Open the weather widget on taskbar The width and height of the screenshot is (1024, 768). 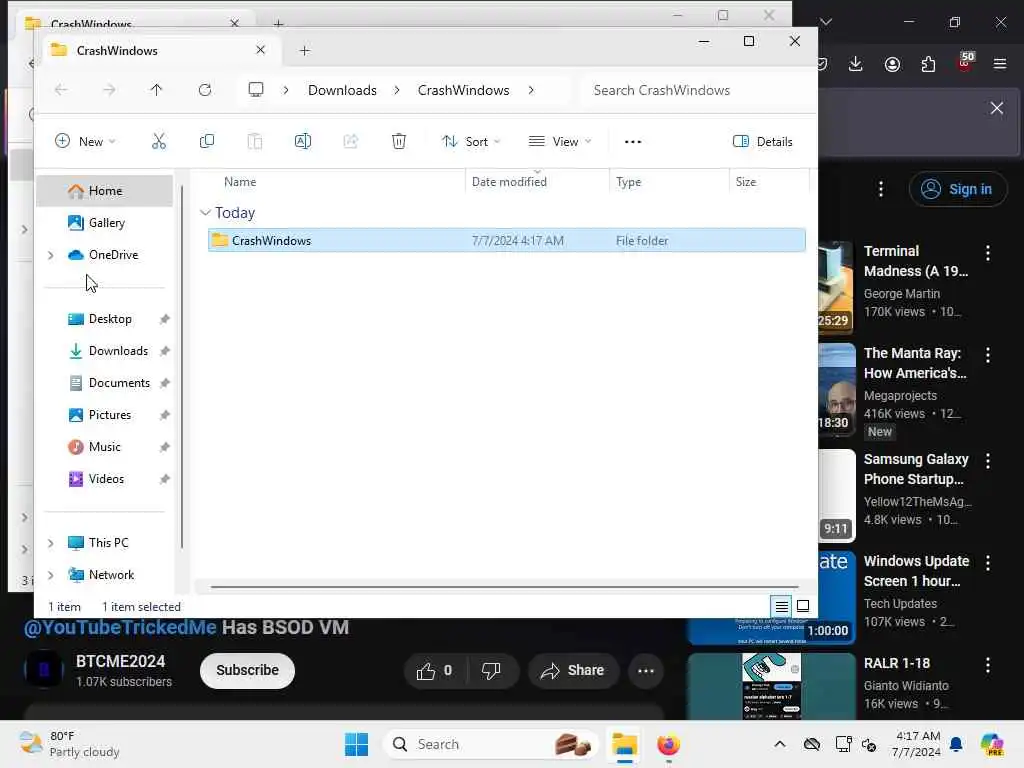click(69, 744)
